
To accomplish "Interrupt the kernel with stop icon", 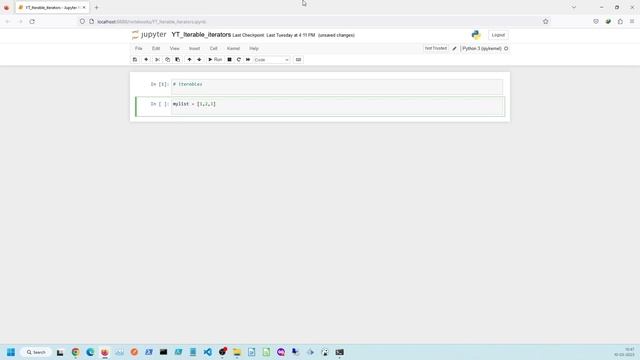I will click(229, 60).
